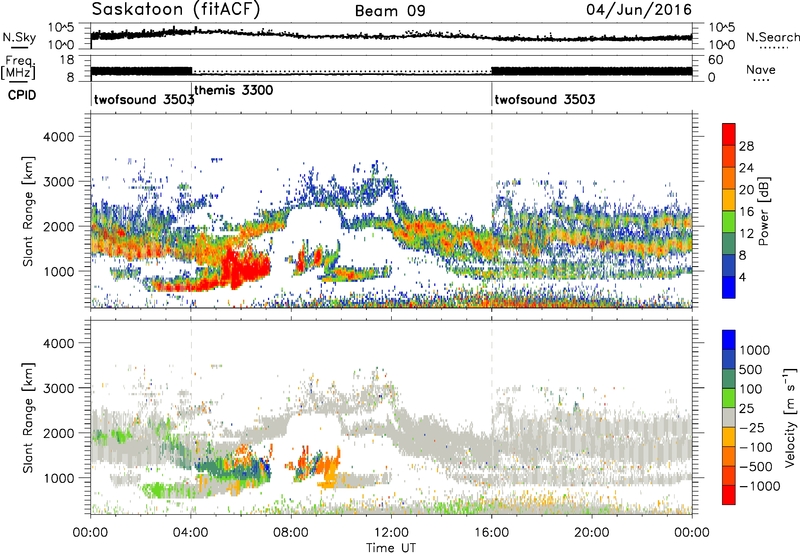Select velocity colorbar value "500"
The image size is (800, 554).
(x=751, y=370)
